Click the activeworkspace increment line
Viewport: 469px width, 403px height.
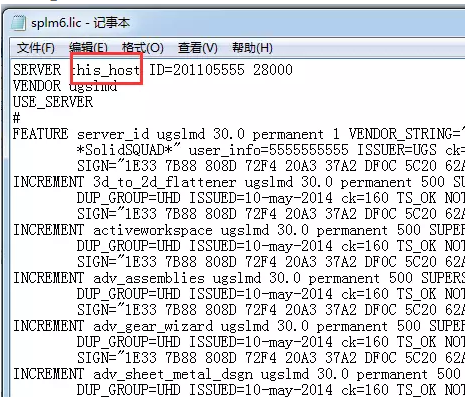point(239,230)
